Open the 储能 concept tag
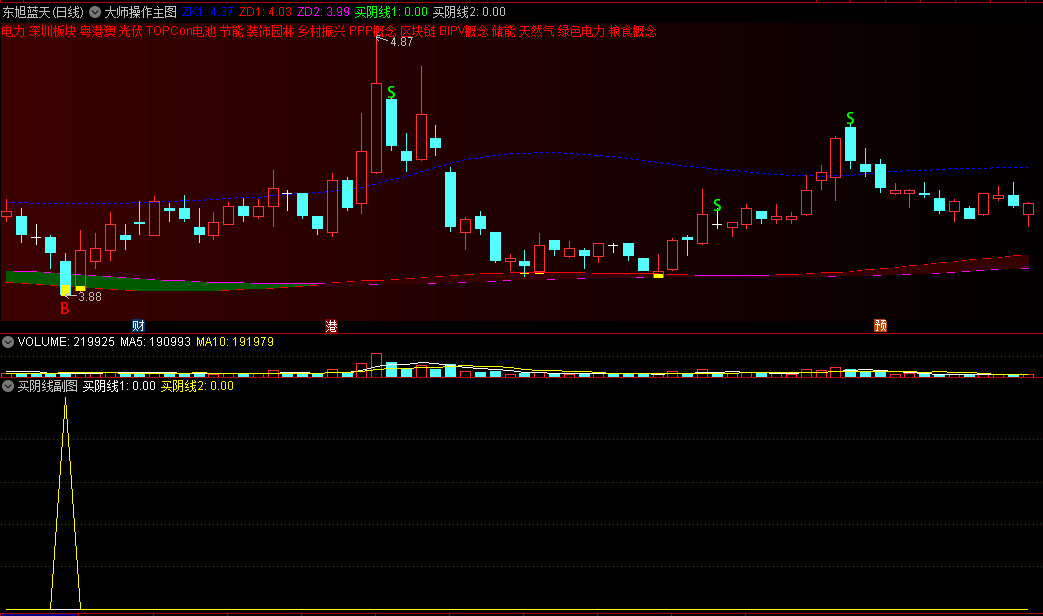The height and width of the screenshot is (616, 1043). pyautogui.click(x=504, y=31)
